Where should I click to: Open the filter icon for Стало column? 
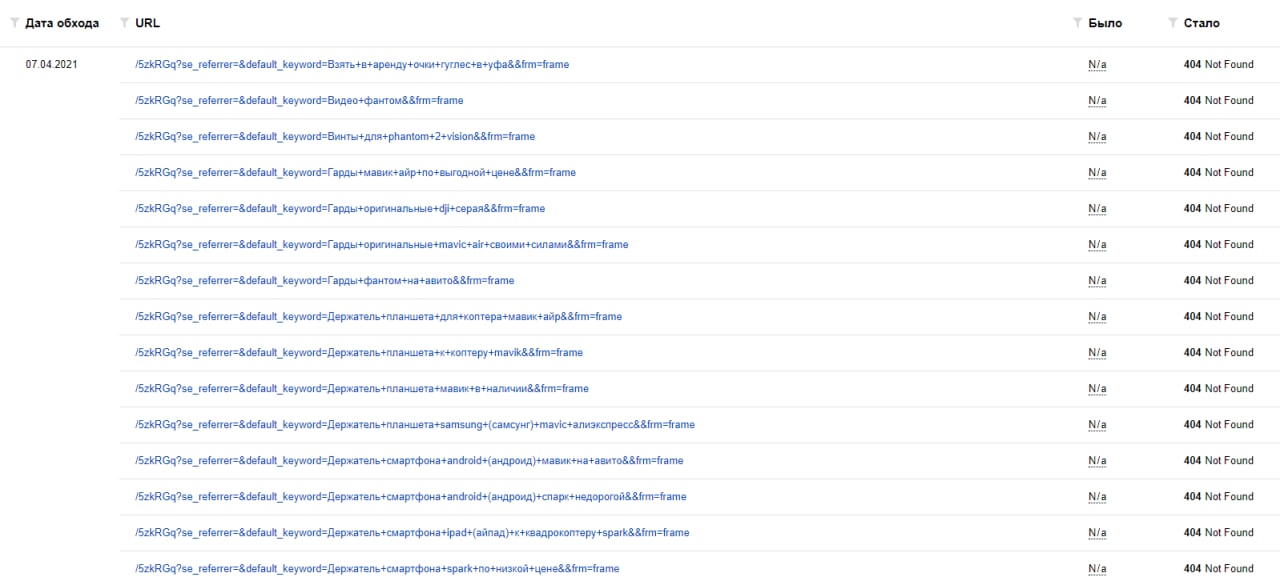point(1173,23)
